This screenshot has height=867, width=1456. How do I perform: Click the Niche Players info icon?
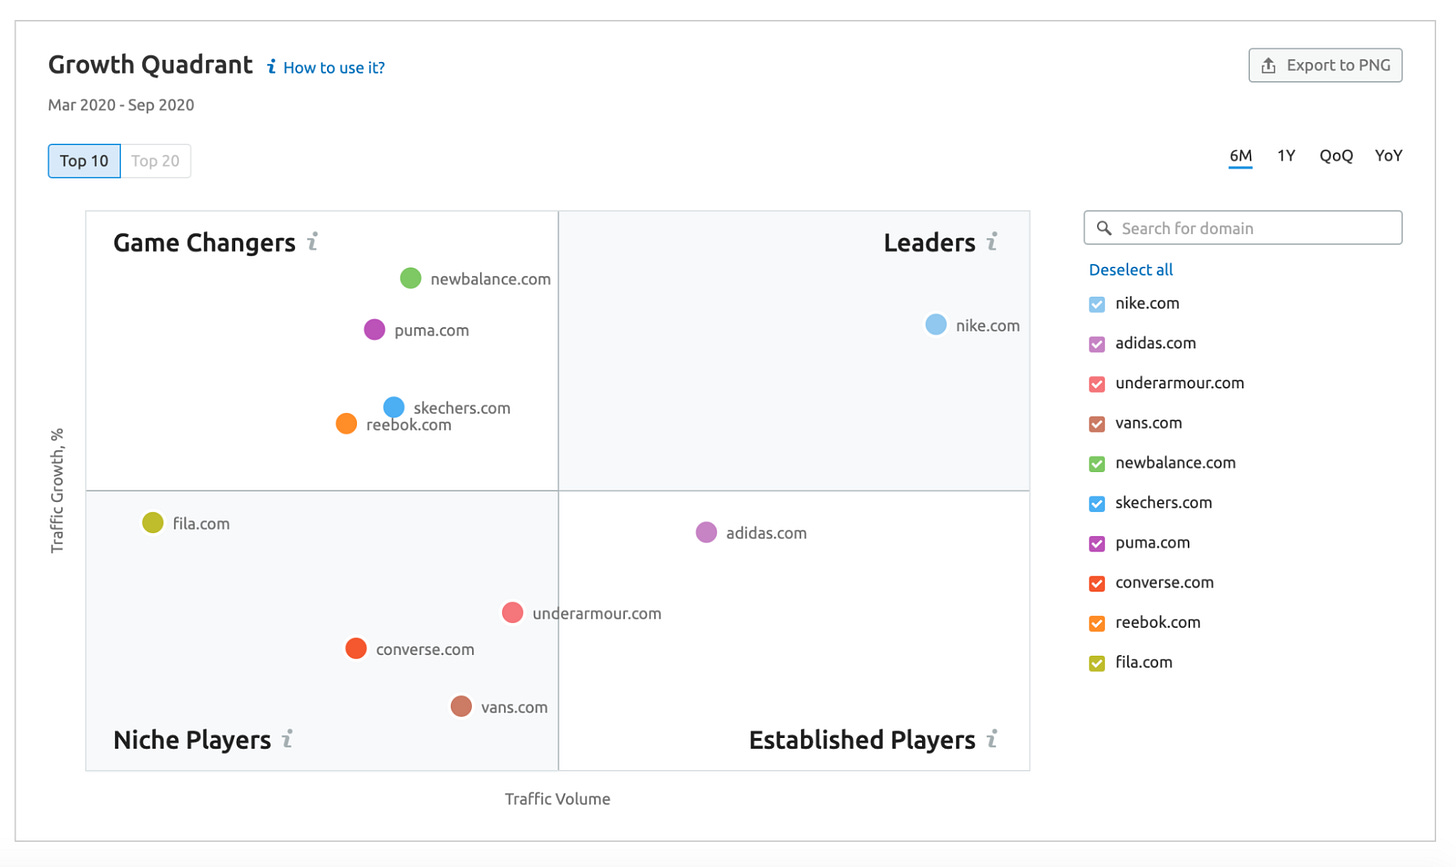coord(287,740)
